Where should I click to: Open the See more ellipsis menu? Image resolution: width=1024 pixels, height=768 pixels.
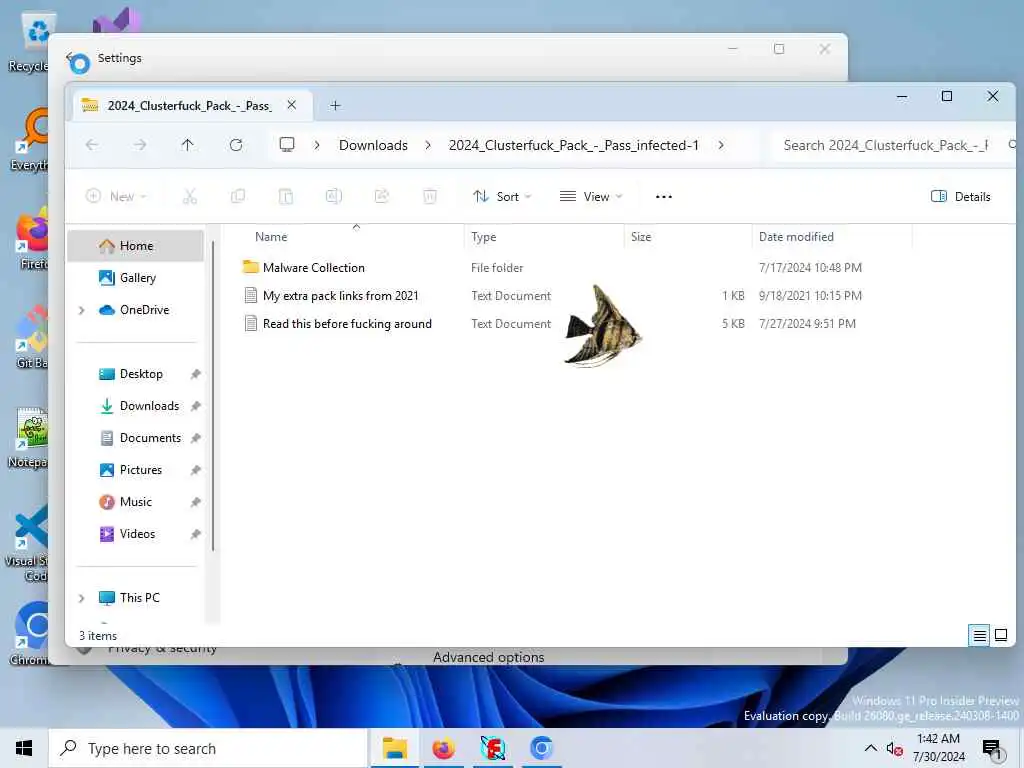664,197
